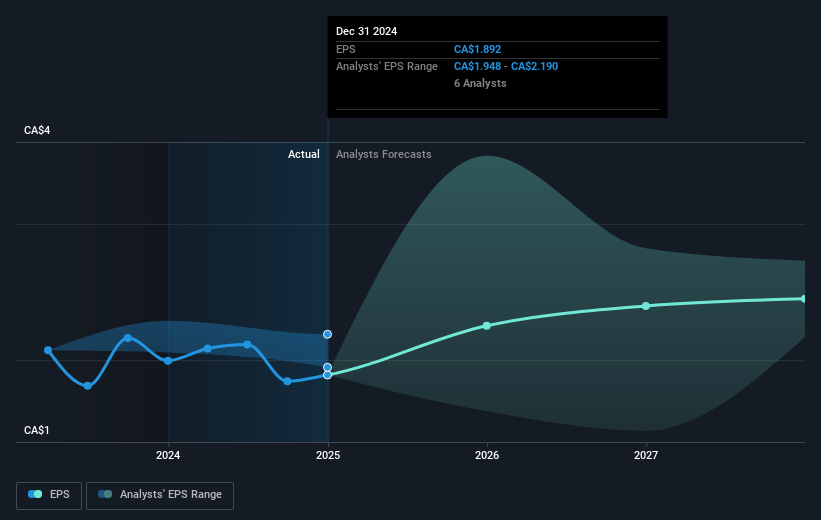Select the EPS dip point in late 2024
The width and height of the screenshot is (821, 520).
coord(287,381)
